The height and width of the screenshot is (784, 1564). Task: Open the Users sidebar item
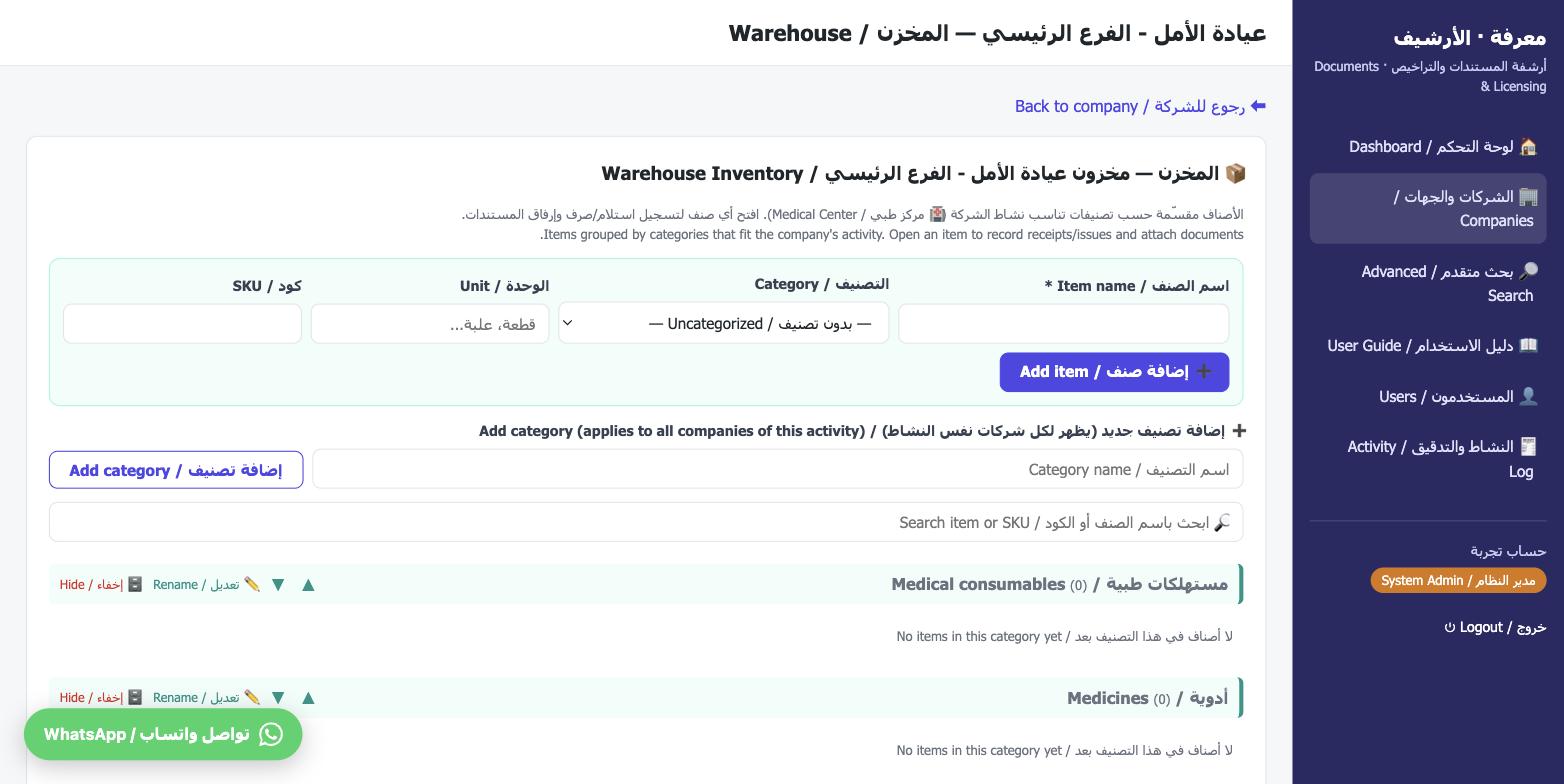coord(1428,397)
